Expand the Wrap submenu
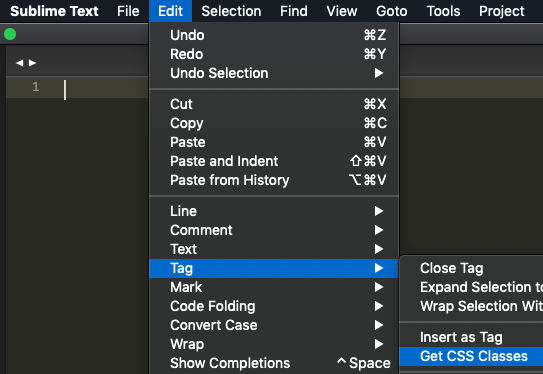 (274, 344)
